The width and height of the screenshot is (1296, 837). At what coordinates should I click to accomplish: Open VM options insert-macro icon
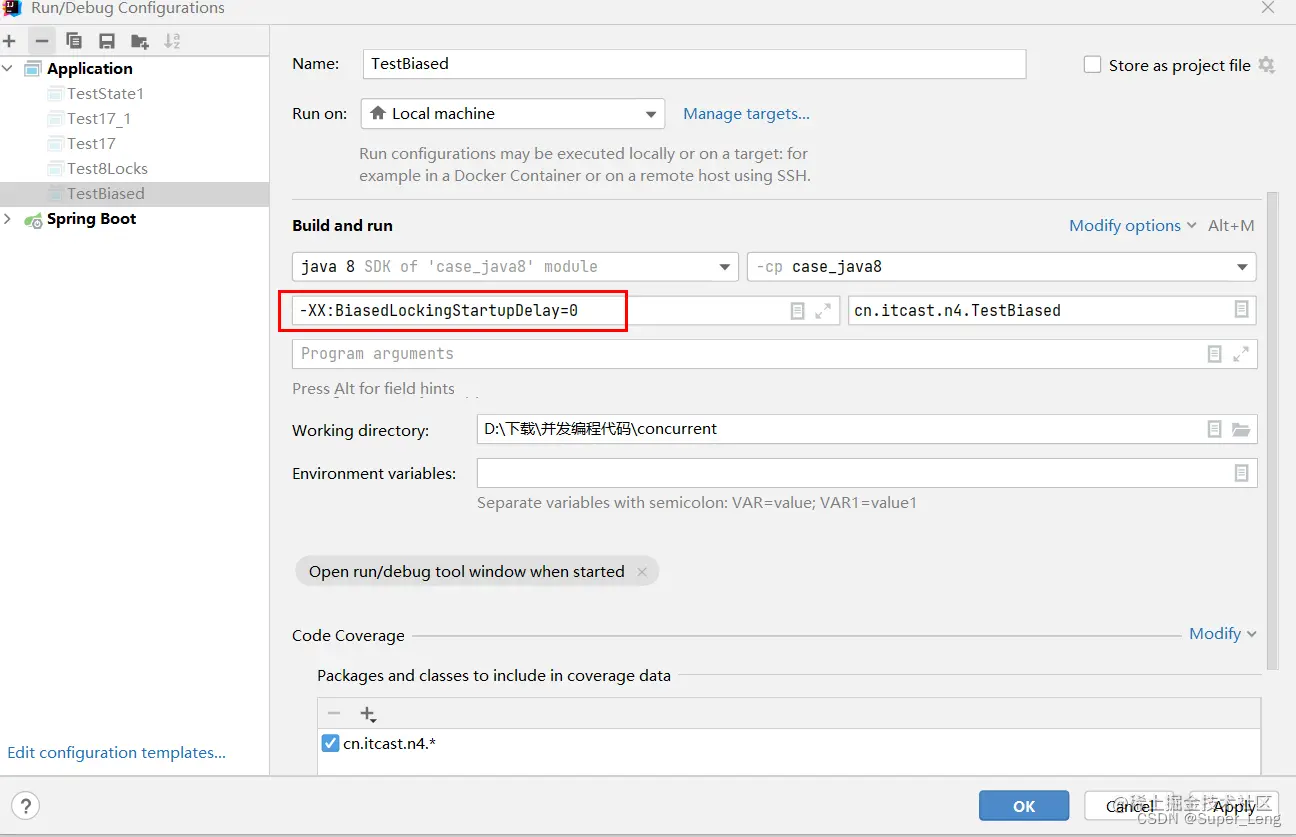pyautogui.click(x=797, y=311)
